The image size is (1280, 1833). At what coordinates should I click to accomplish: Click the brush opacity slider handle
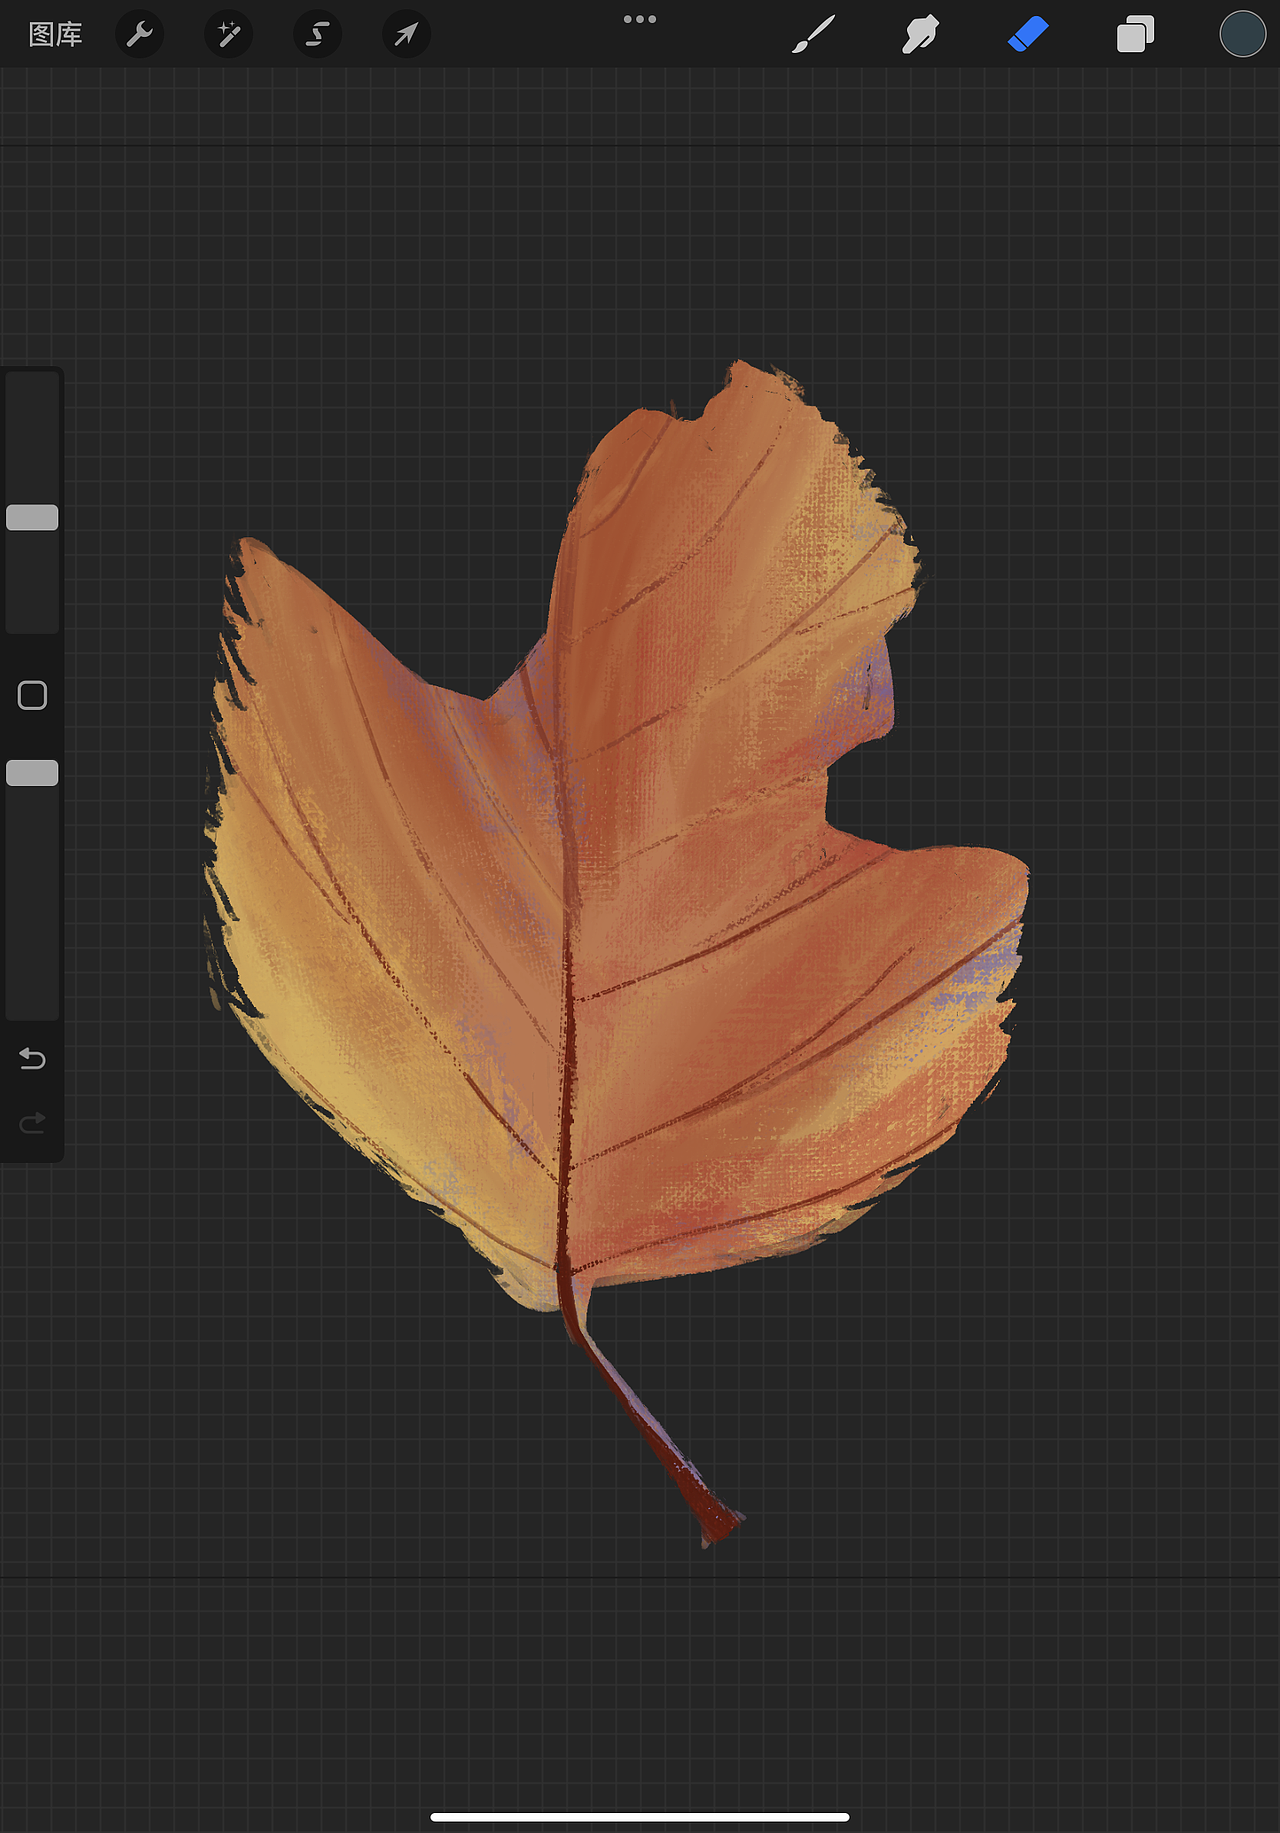(x=32, y=773)
